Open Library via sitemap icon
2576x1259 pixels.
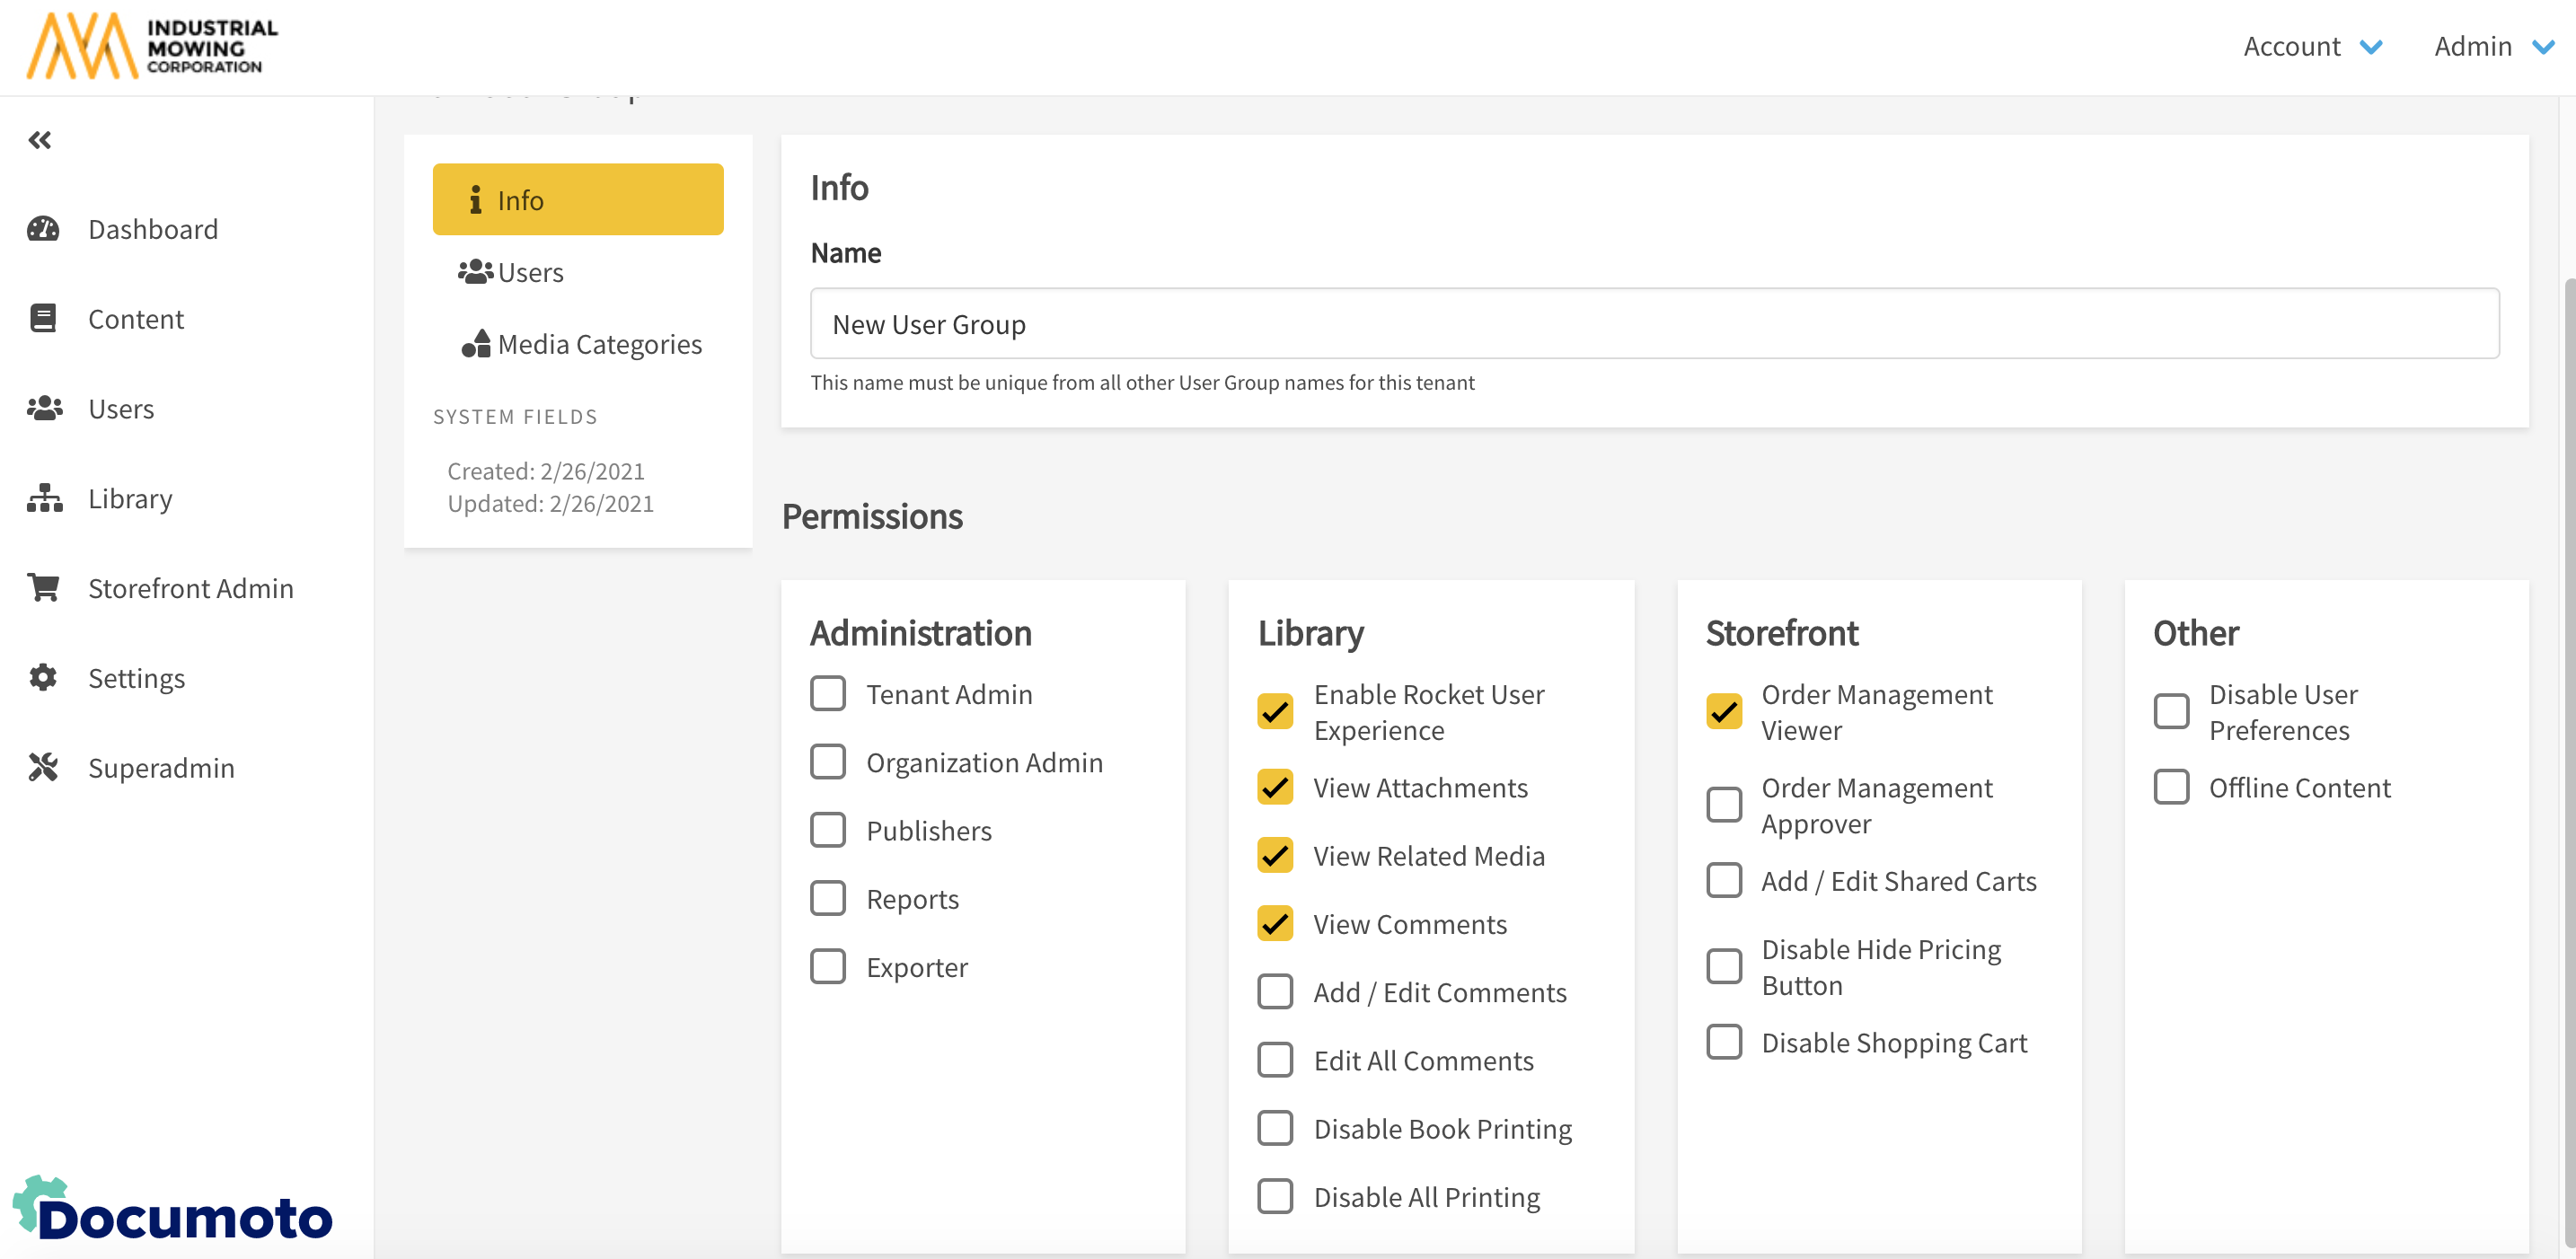(x=44, y=498)
